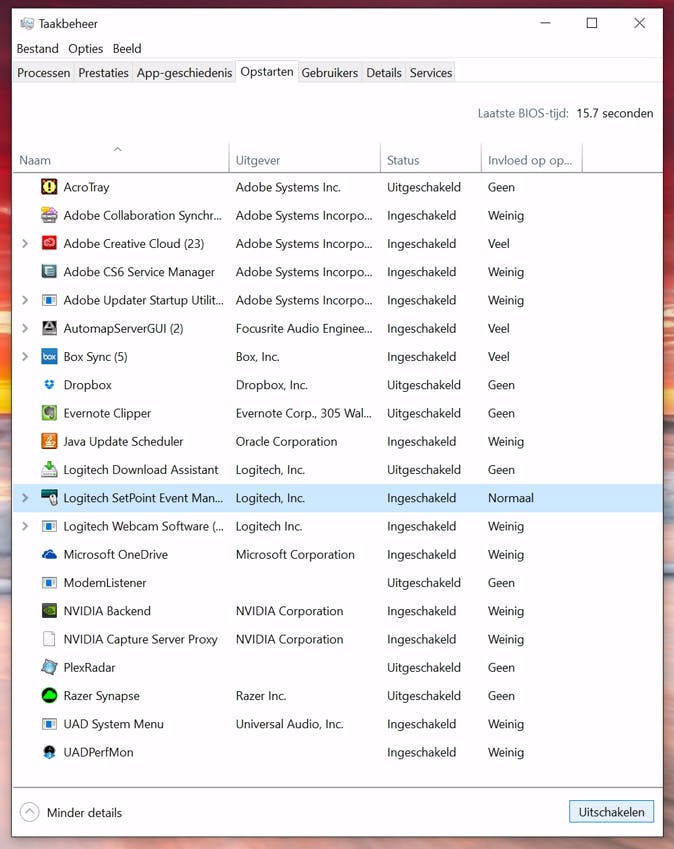The width and height of the screenshot is (674, 849).
Task: Expand the AutomapServerGUI (2) group
Action: 25,328
